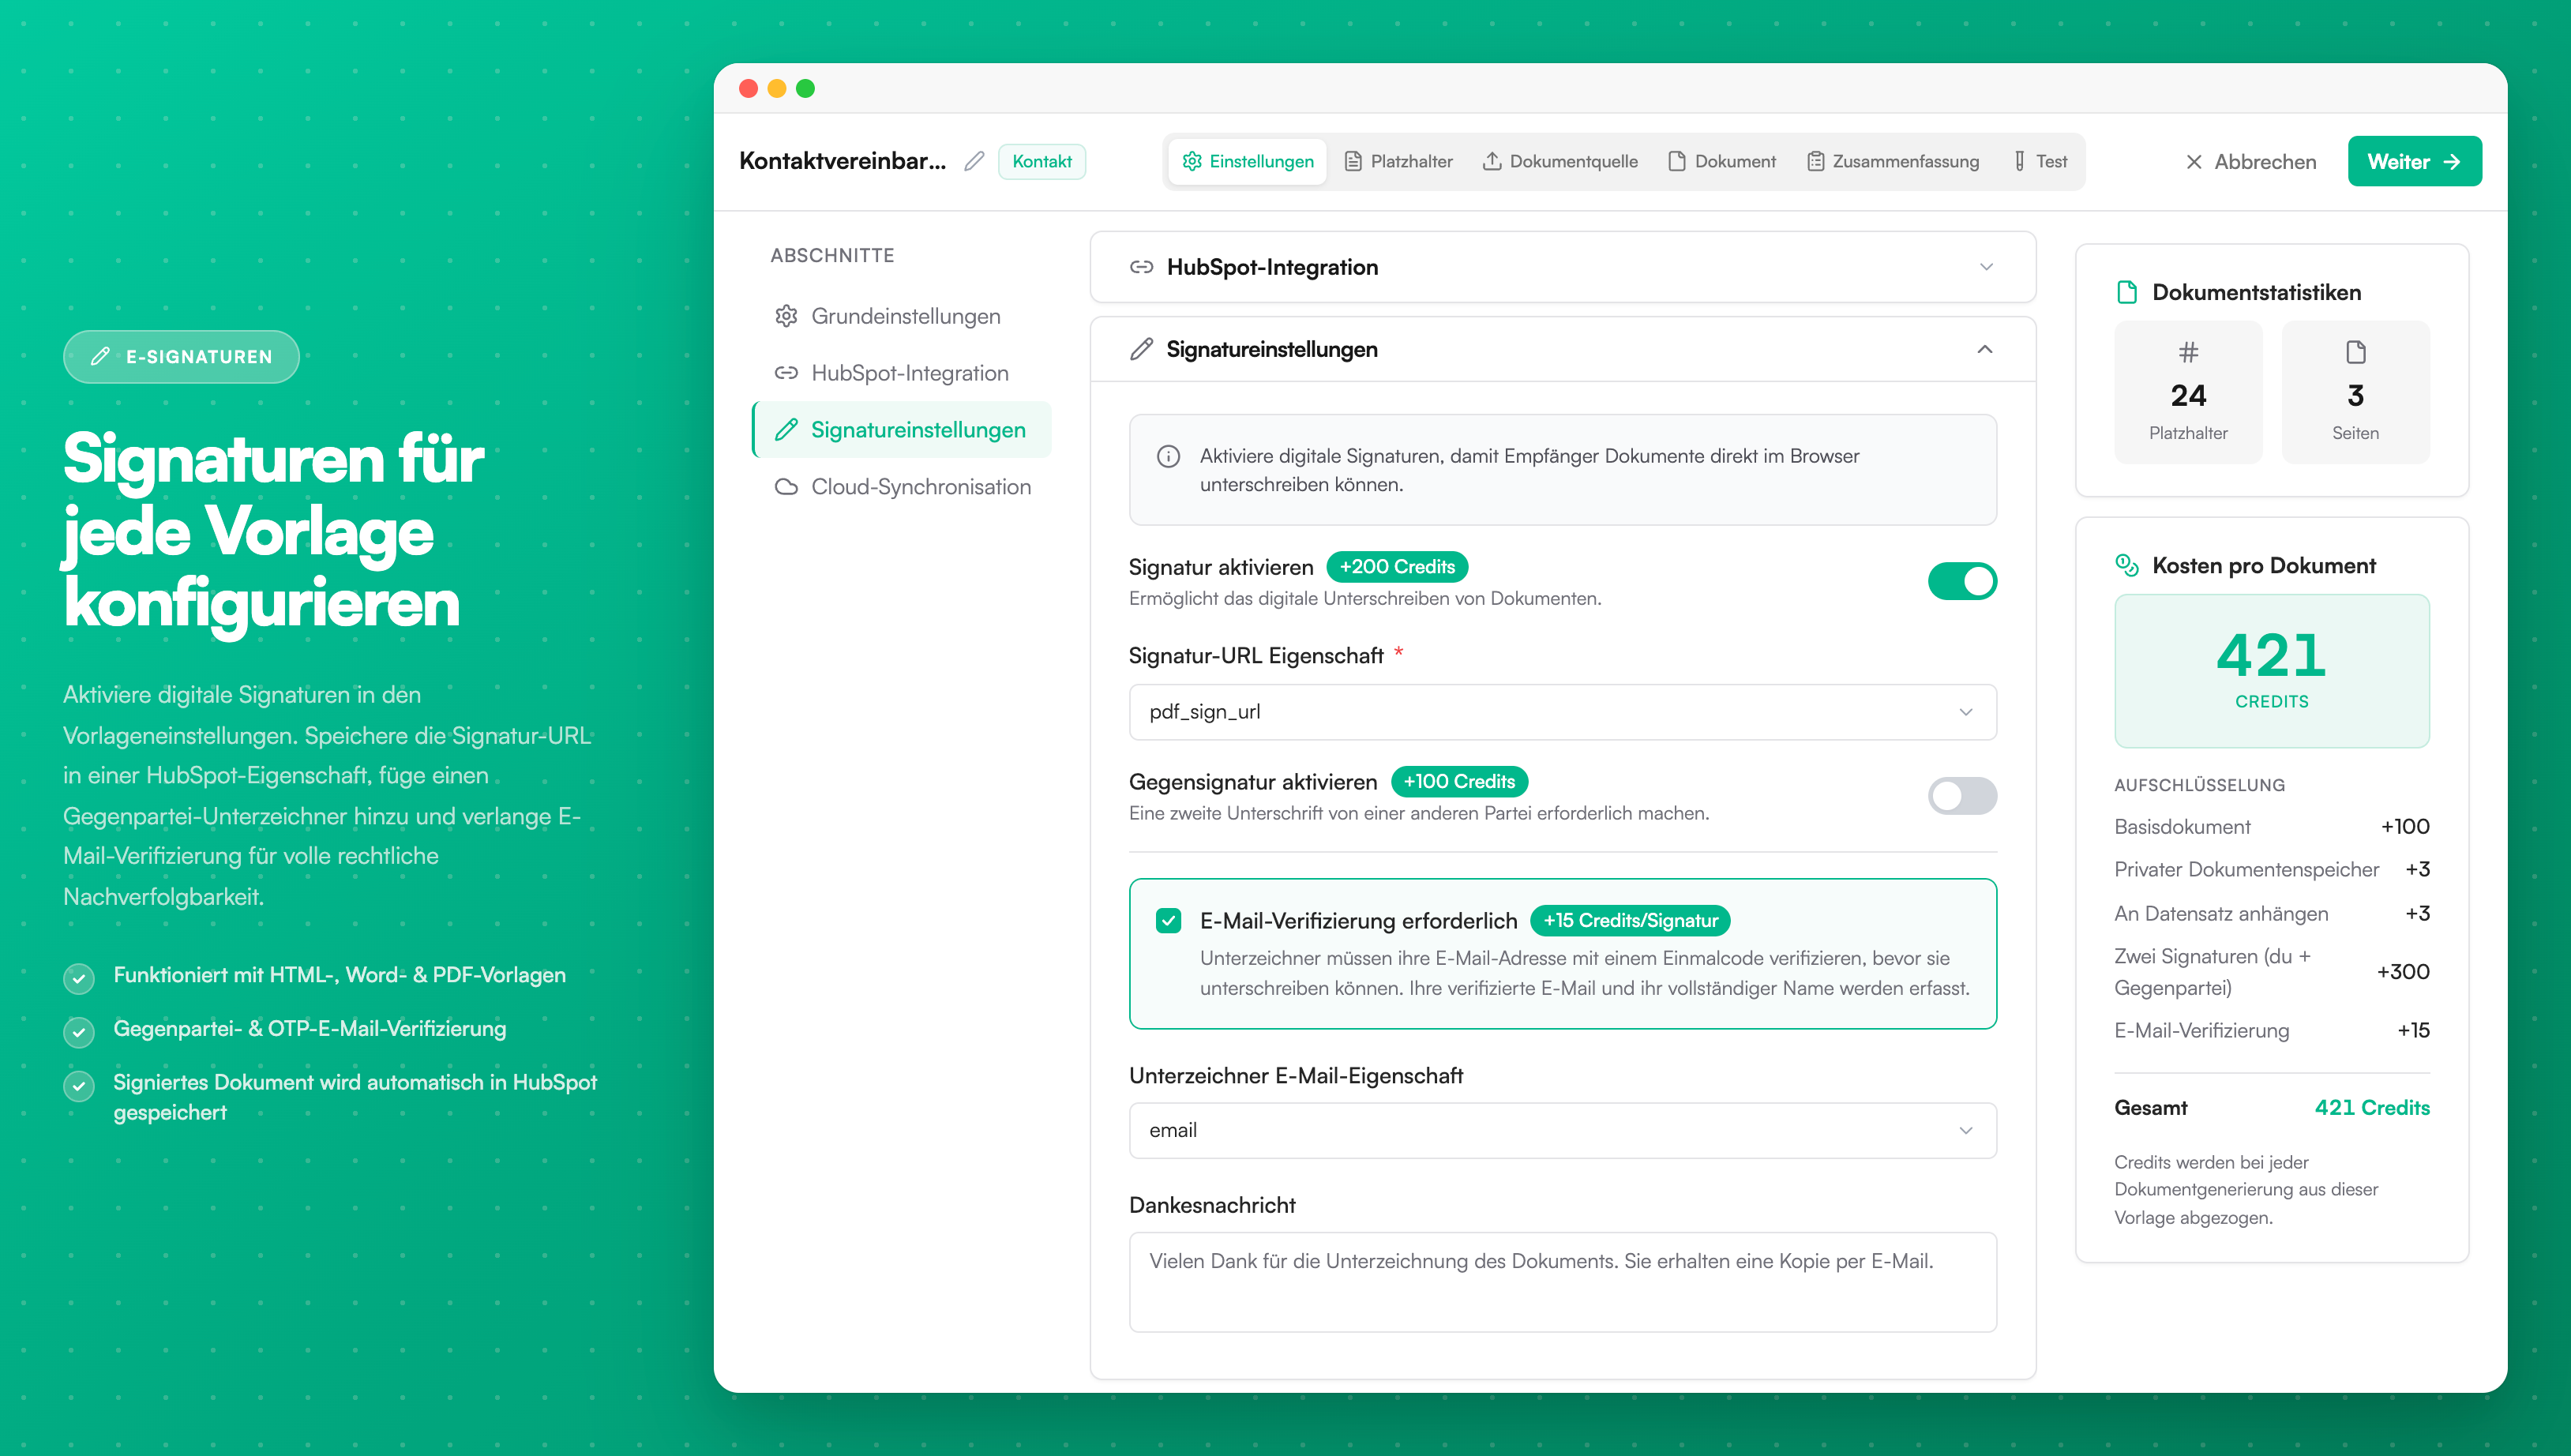Click the Weiter button
This screenshot has width=2571, height=1456.
click(x=2414, y=161)
